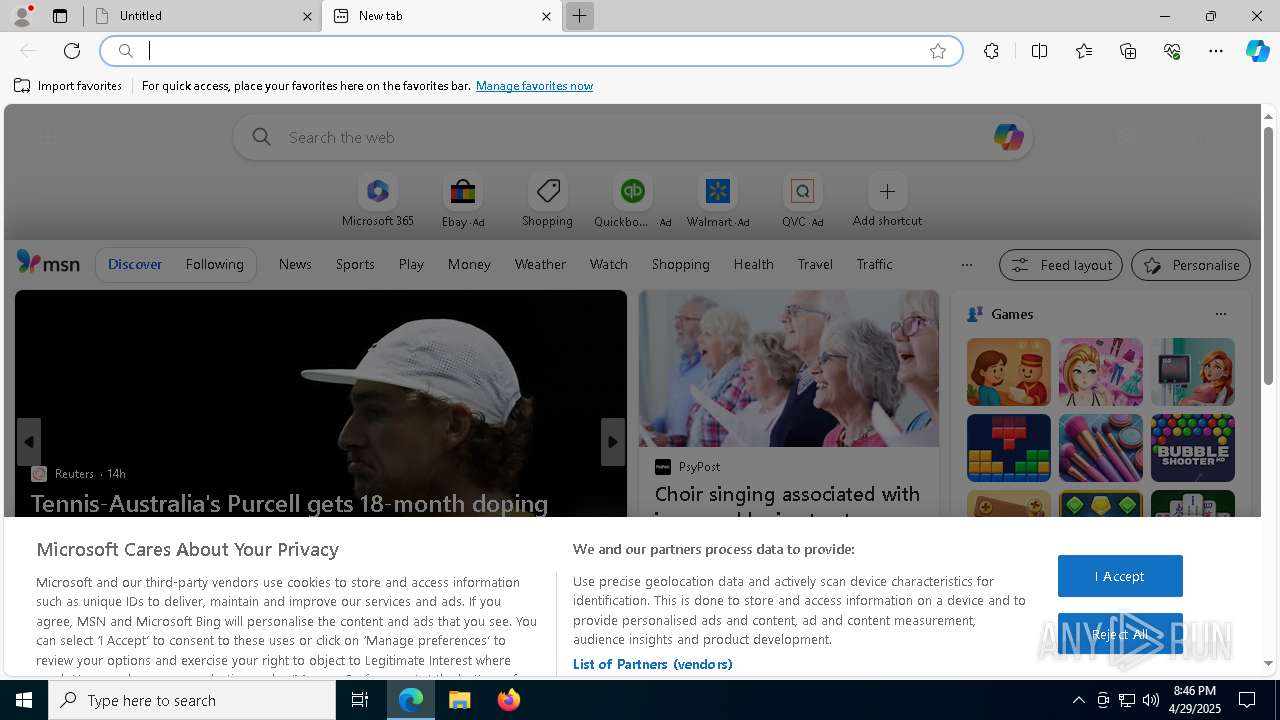Close the Untitled tab

(307, 16)
